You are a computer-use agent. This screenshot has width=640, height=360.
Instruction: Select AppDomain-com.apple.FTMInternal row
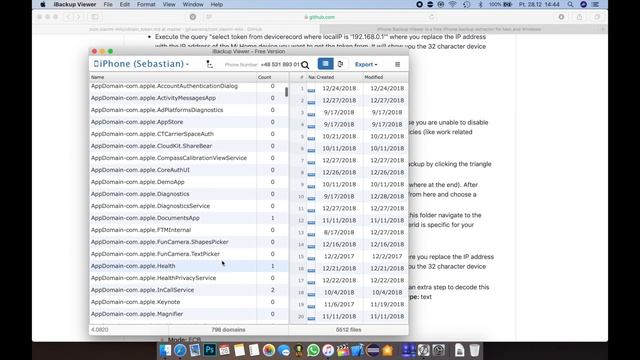(x=189, y=230)
